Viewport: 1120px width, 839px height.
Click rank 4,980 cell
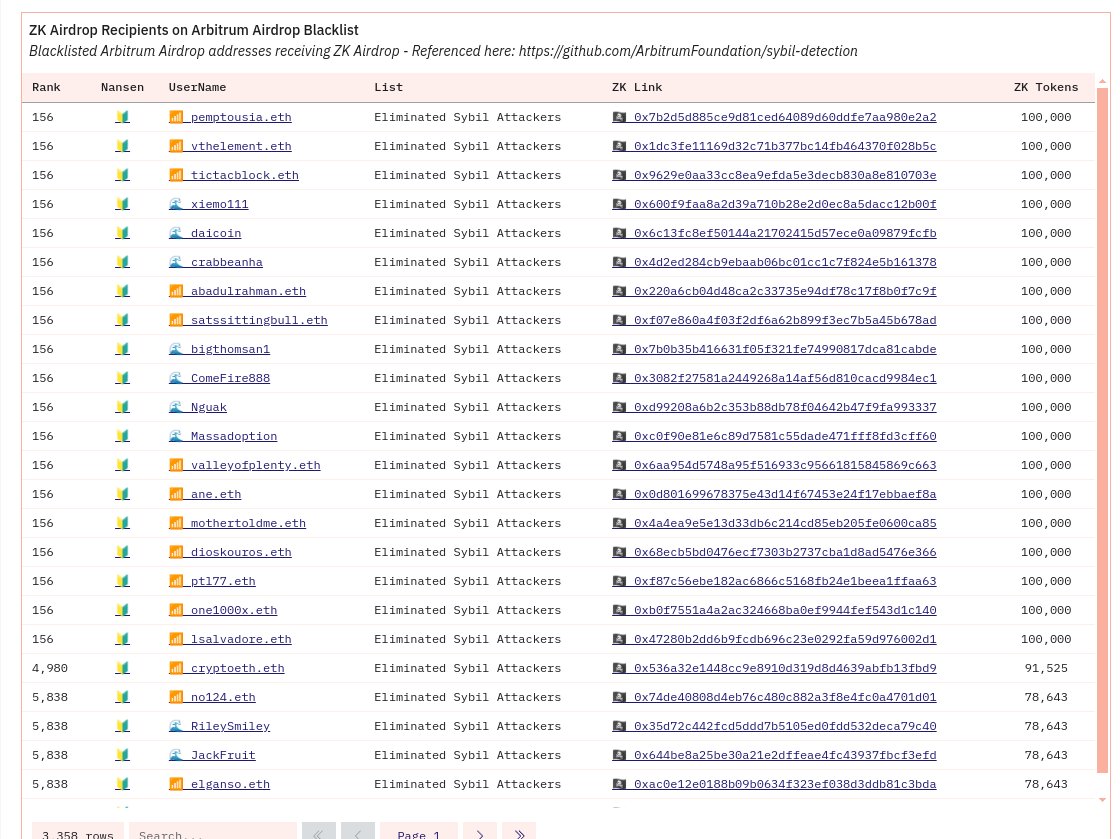tap(50, 668)
